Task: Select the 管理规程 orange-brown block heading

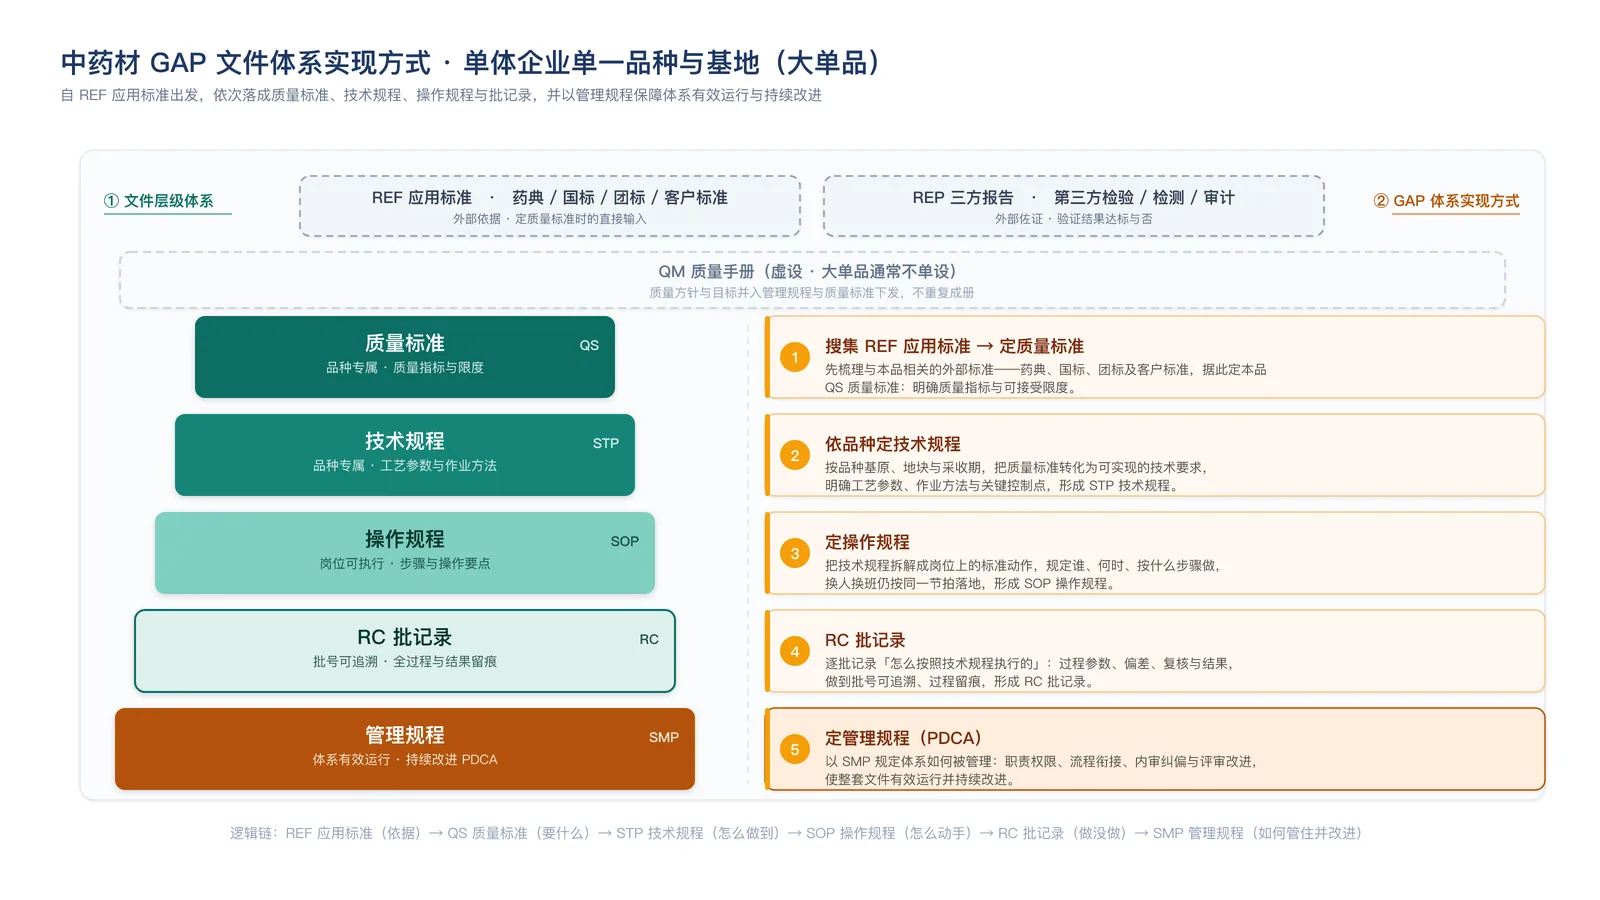Action: coord(405,735)
